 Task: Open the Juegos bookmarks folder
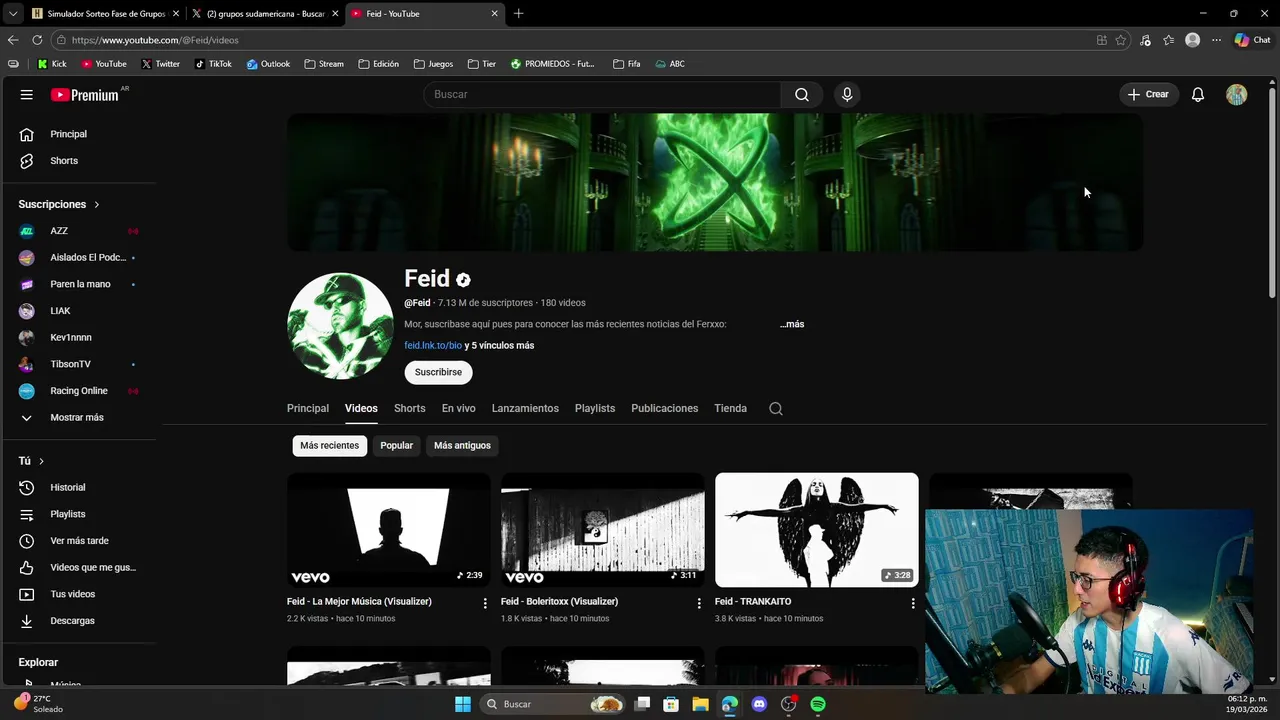point(433,64)
